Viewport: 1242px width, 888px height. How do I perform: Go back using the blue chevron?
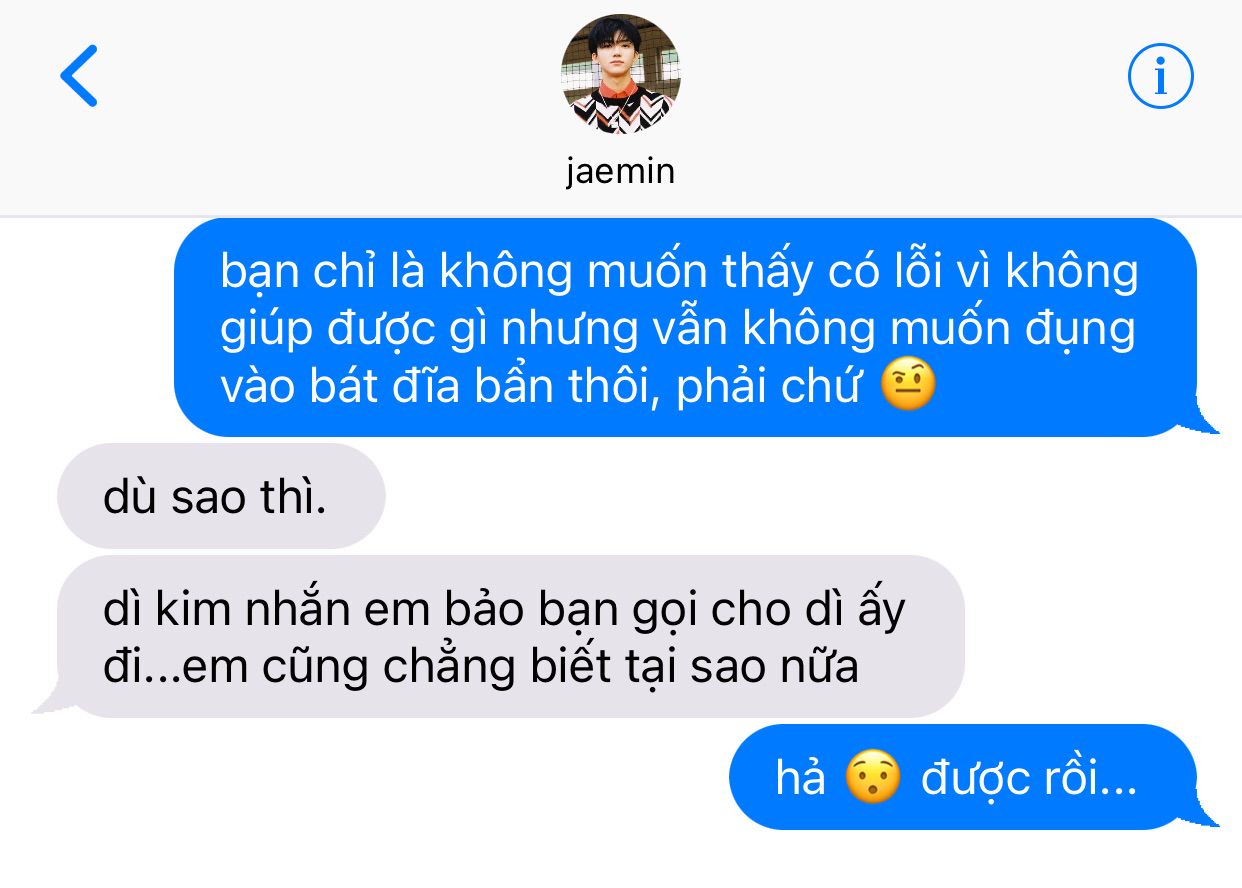click(x=79, y=75)
